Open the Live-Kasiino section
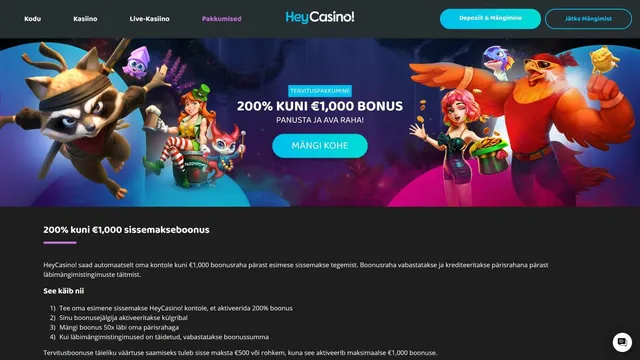The height and width of the screenshot is (360, 640). pyautogui.click(x=149, y=19)
